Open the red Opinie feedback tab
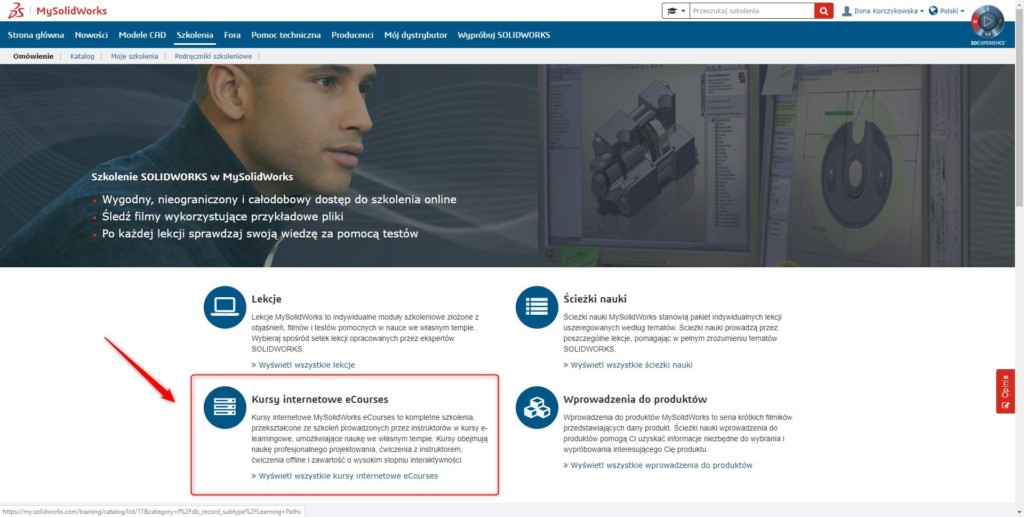Viewport: 1024px width, 517px height. coord(1005,391)
